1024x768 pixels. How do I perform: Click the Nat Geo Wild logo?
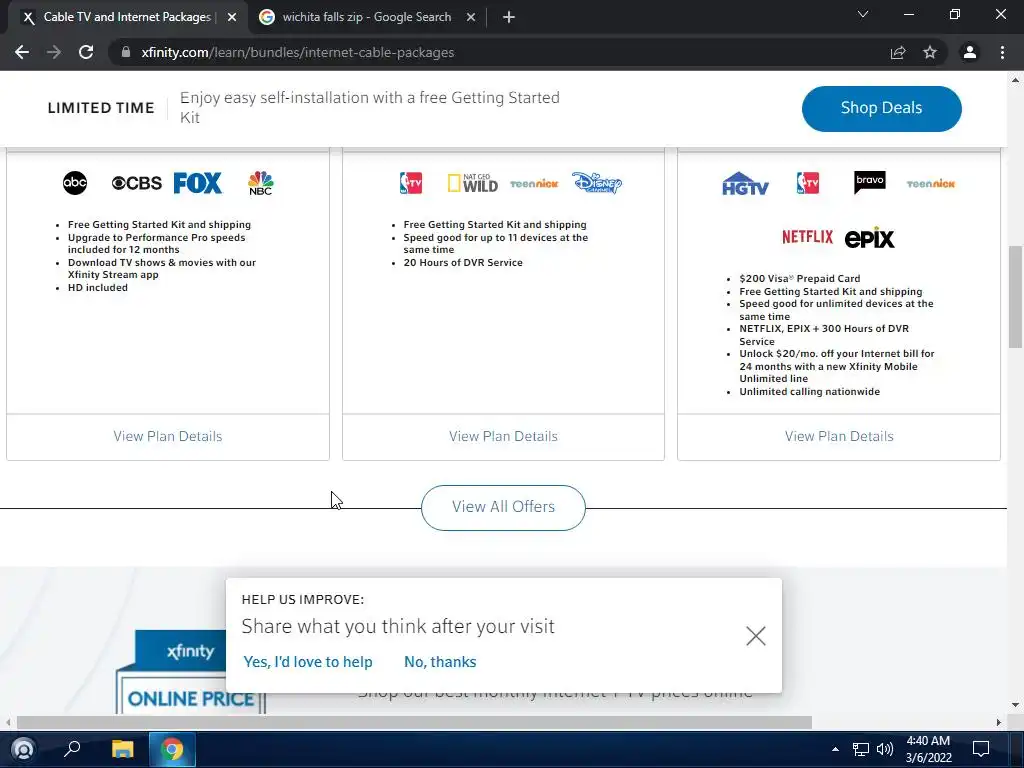(473, 183)
